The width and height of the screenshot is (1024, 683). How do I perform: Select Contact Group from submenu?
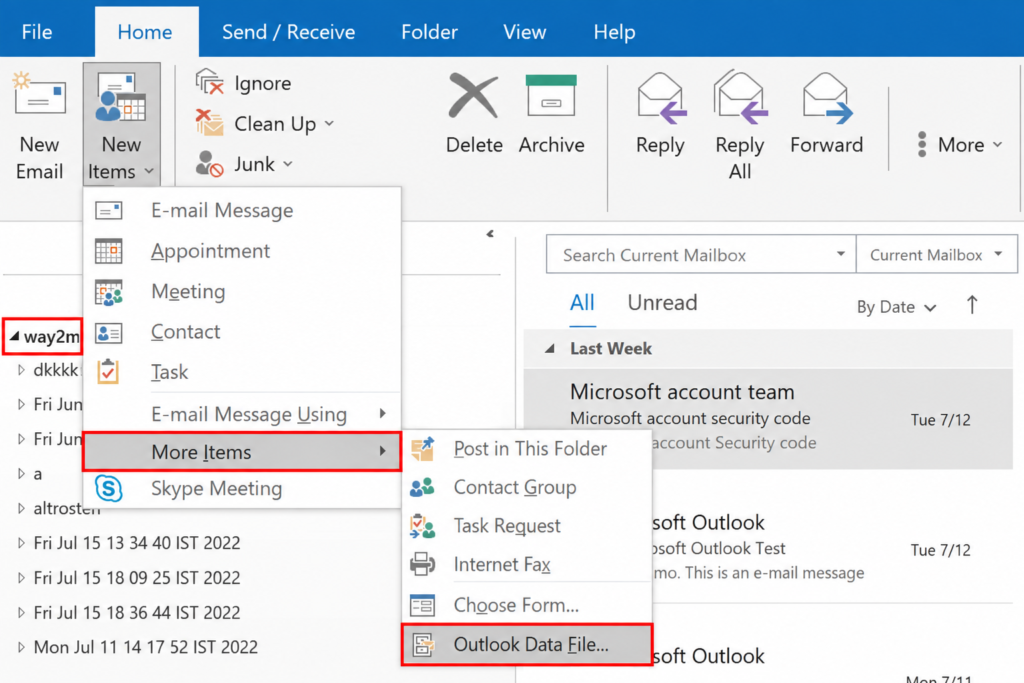pyautogui.click(x=527, y=487)
